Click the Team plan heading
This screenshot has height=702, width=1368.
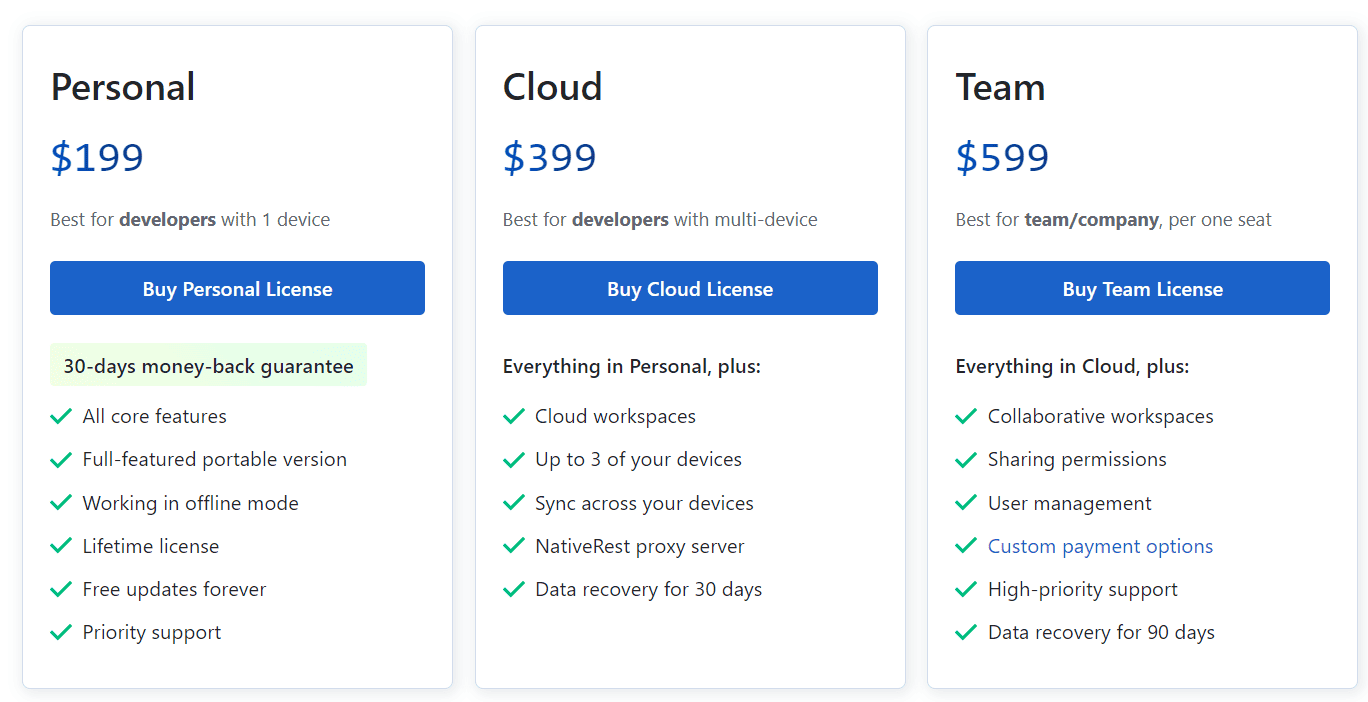[1000, 87]
